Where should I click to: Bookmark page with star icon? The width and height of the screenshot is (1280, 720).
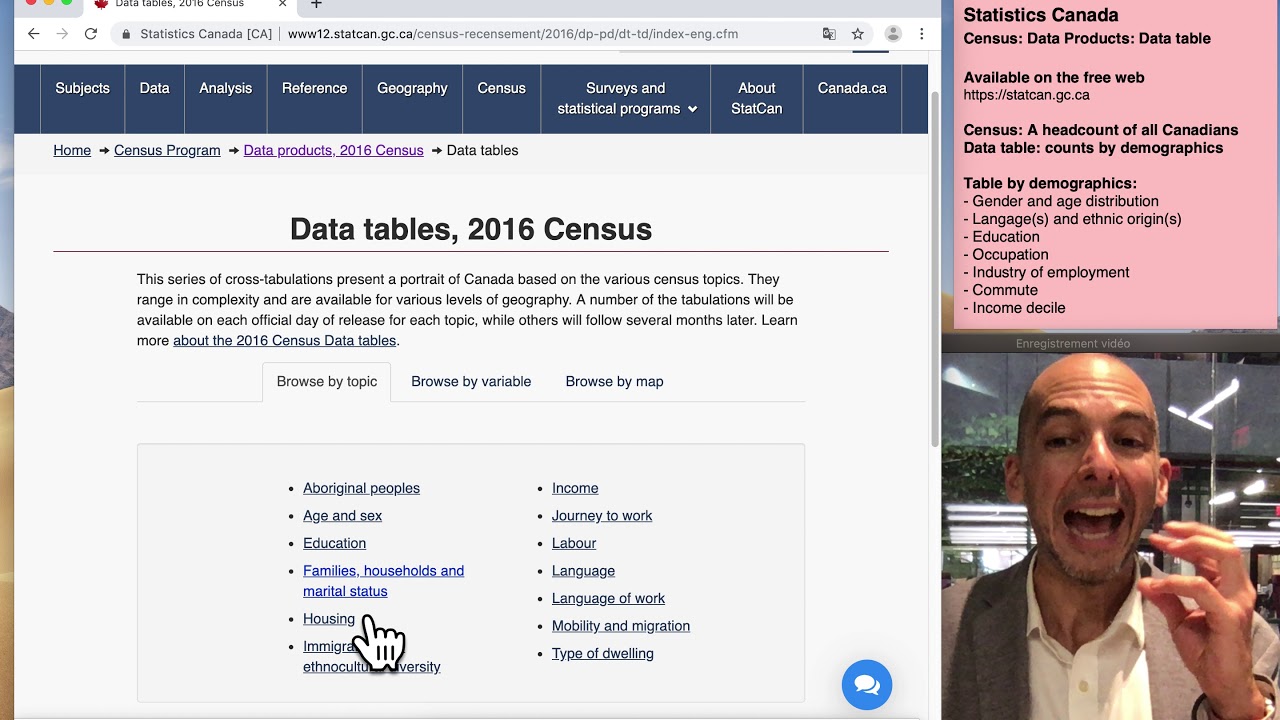[x=858, y=34]
